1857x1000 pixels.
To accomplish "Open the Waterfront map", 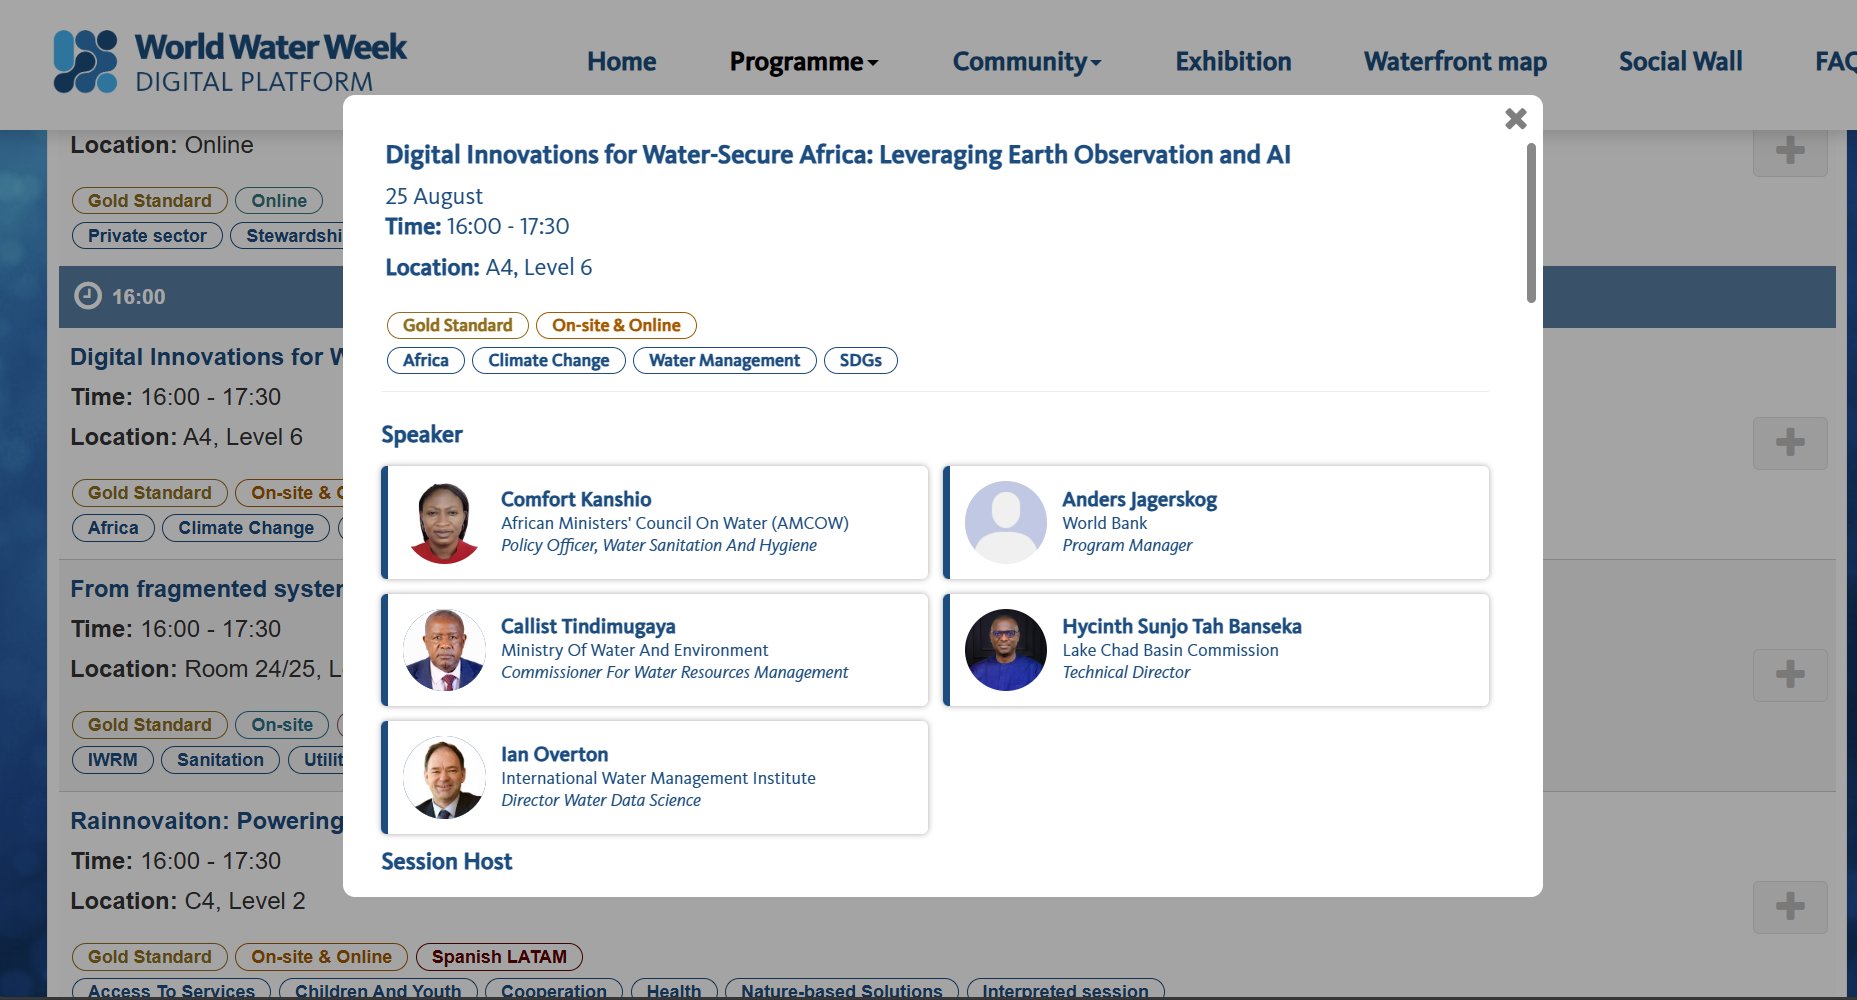I will pos(1455,62).
